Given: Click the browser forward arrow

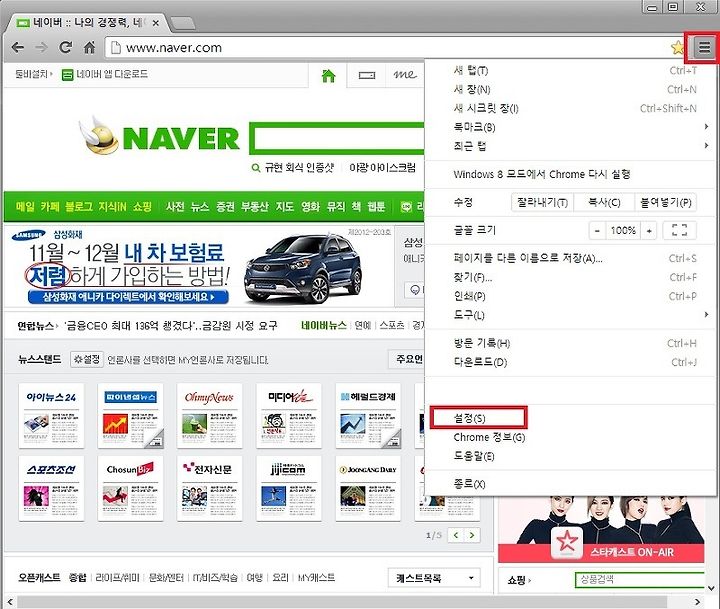Looking at the screenshot, I should pyautogui.click(x=41, y=47).
